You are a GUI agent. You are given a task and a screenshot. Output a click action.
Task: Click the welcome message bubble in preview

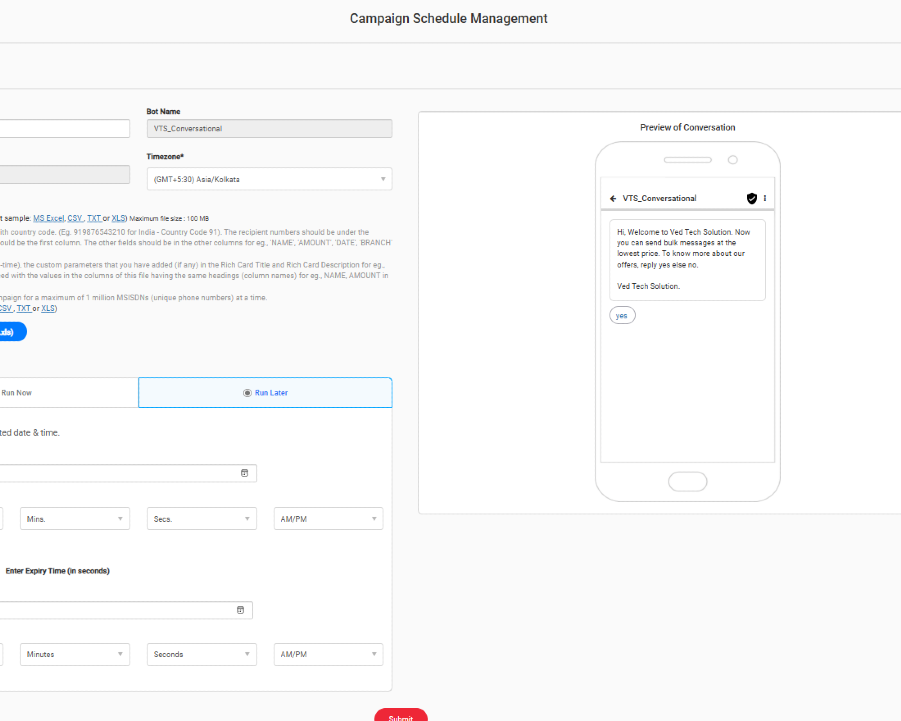click(687, 260)
